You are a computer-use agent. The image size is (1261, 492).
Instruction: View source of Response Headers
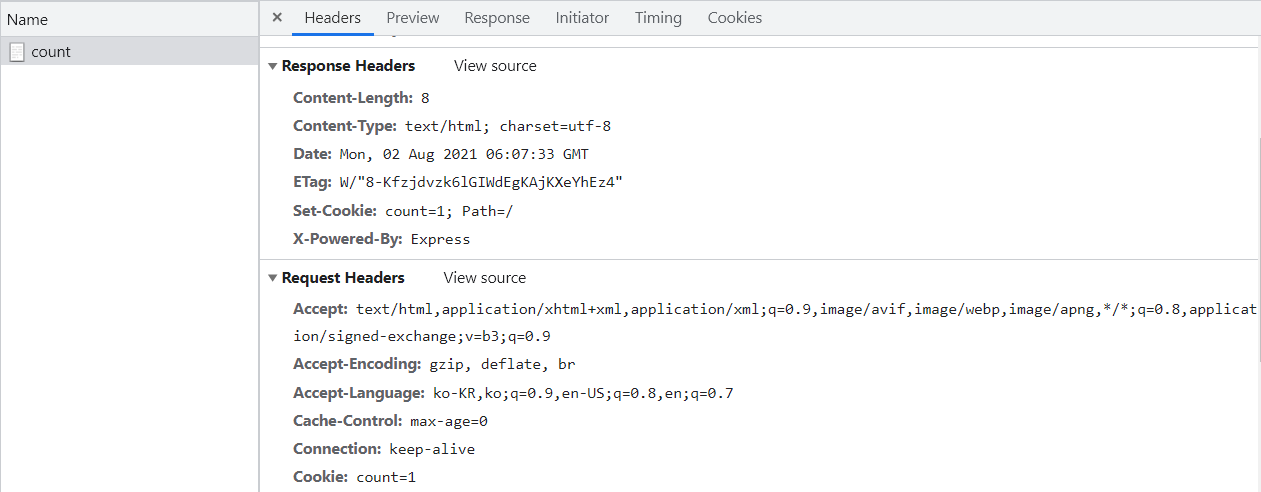click(495, 66)
